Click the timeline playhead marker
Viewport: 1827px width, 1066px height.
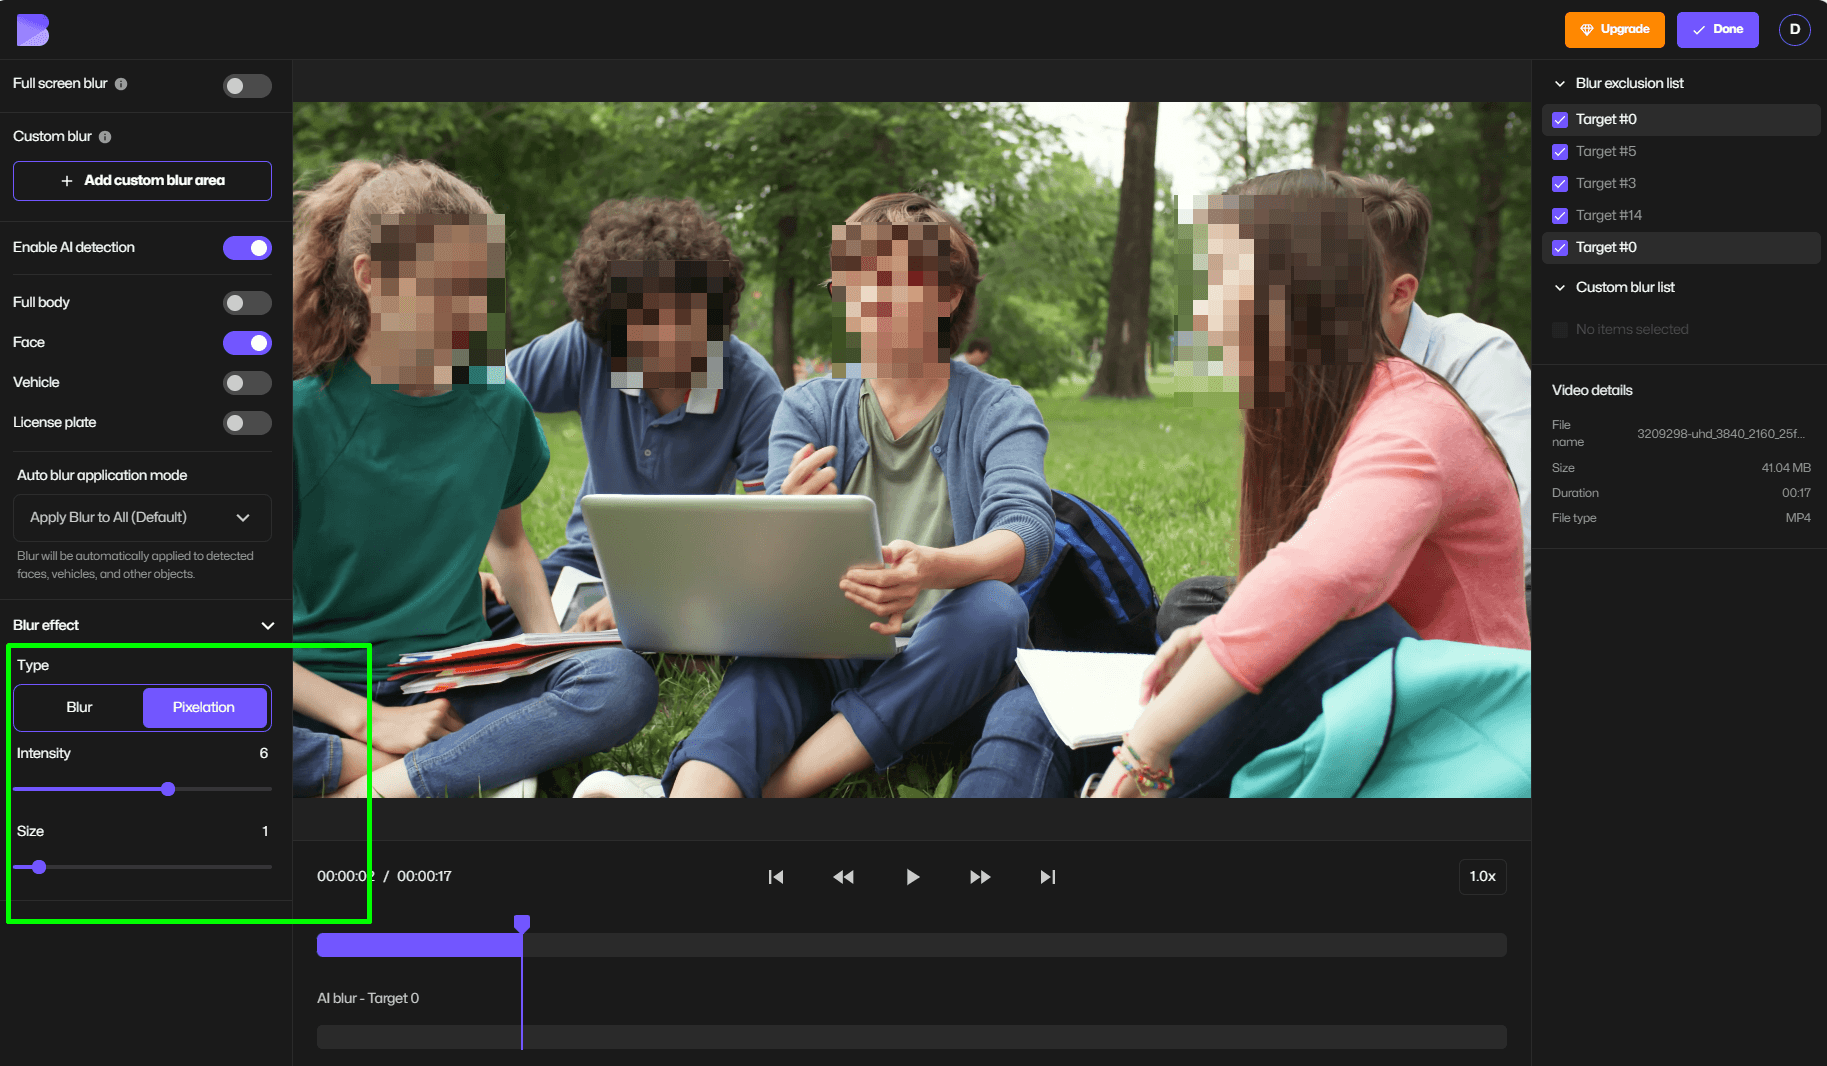pos(521,922)
